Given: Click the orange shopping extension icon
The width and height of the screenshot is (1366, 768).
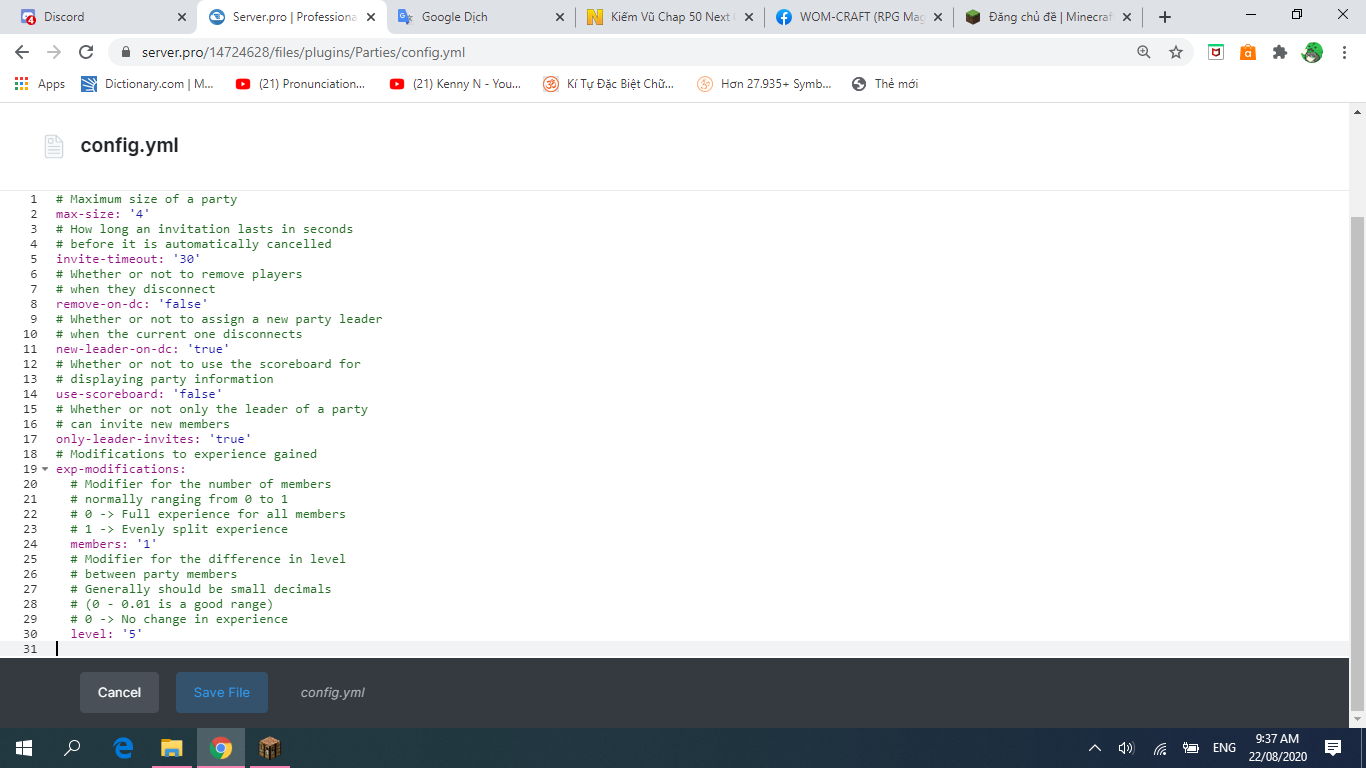Looking at the screenshot, I should click(1247, 52).
